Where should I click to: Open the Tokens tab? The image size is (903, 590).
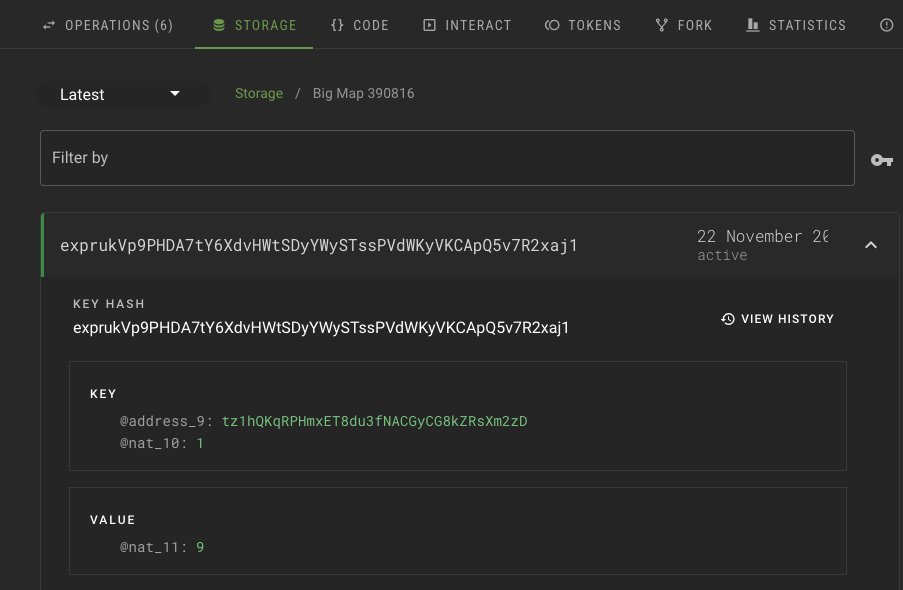[583, 25]
